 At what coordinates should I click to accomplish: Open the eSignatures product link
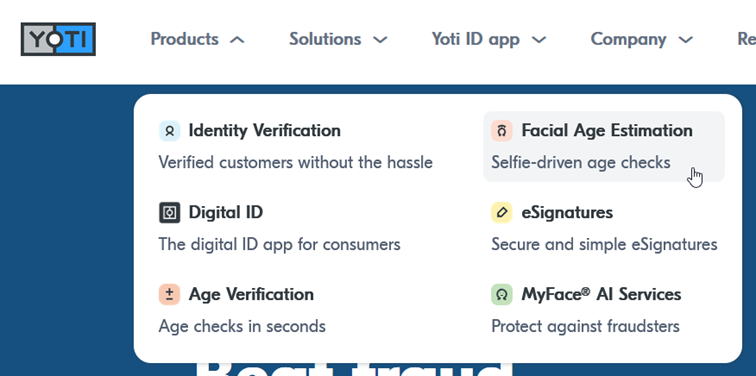coord(567,213)
